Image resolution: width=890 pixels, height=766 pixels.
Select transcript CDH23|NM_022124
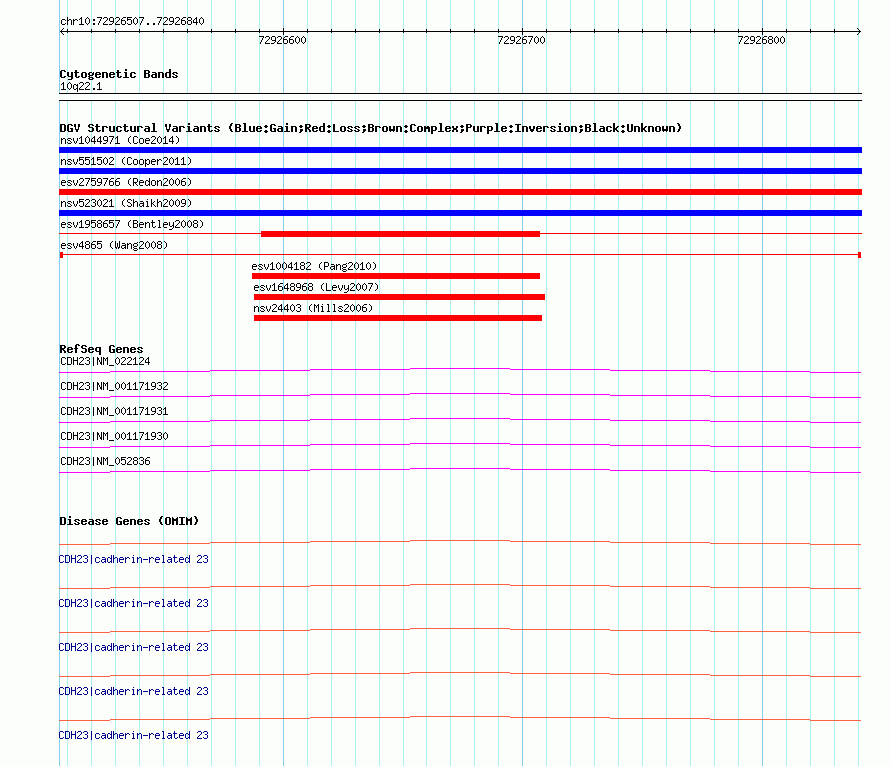click(x=105, y=361)
